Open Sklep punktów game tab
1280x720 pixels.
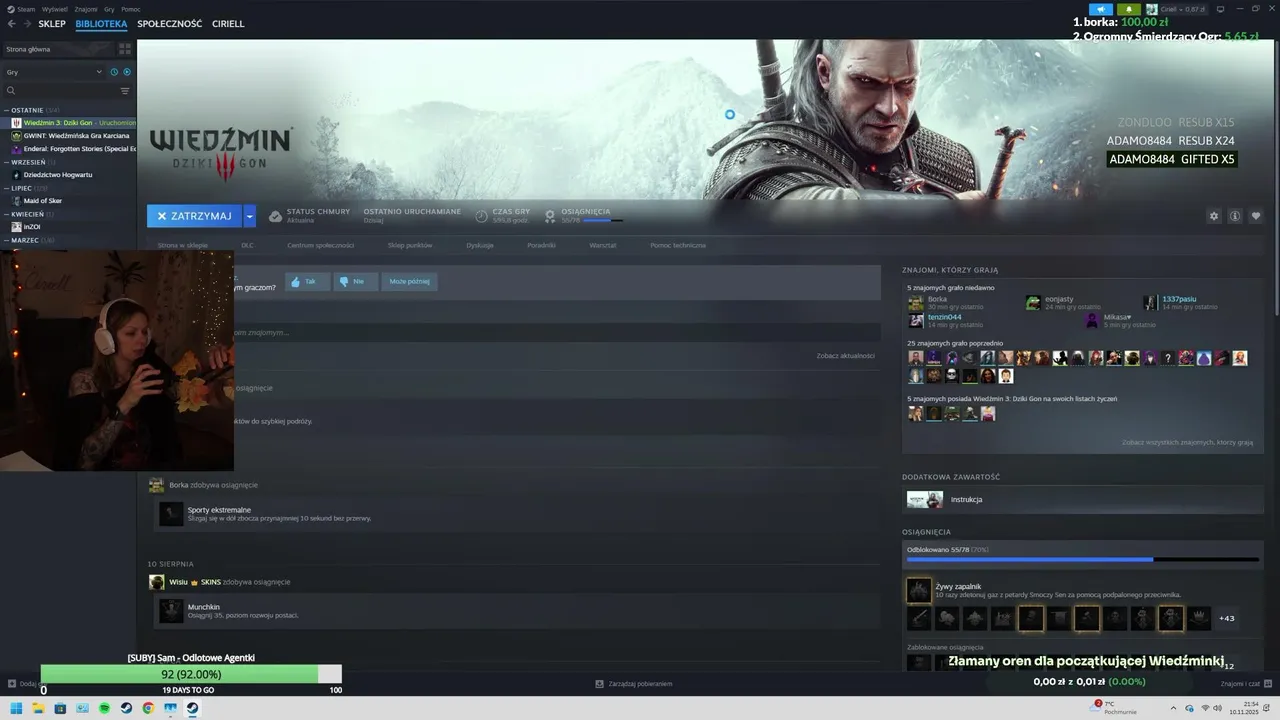(x=410, y=245)
